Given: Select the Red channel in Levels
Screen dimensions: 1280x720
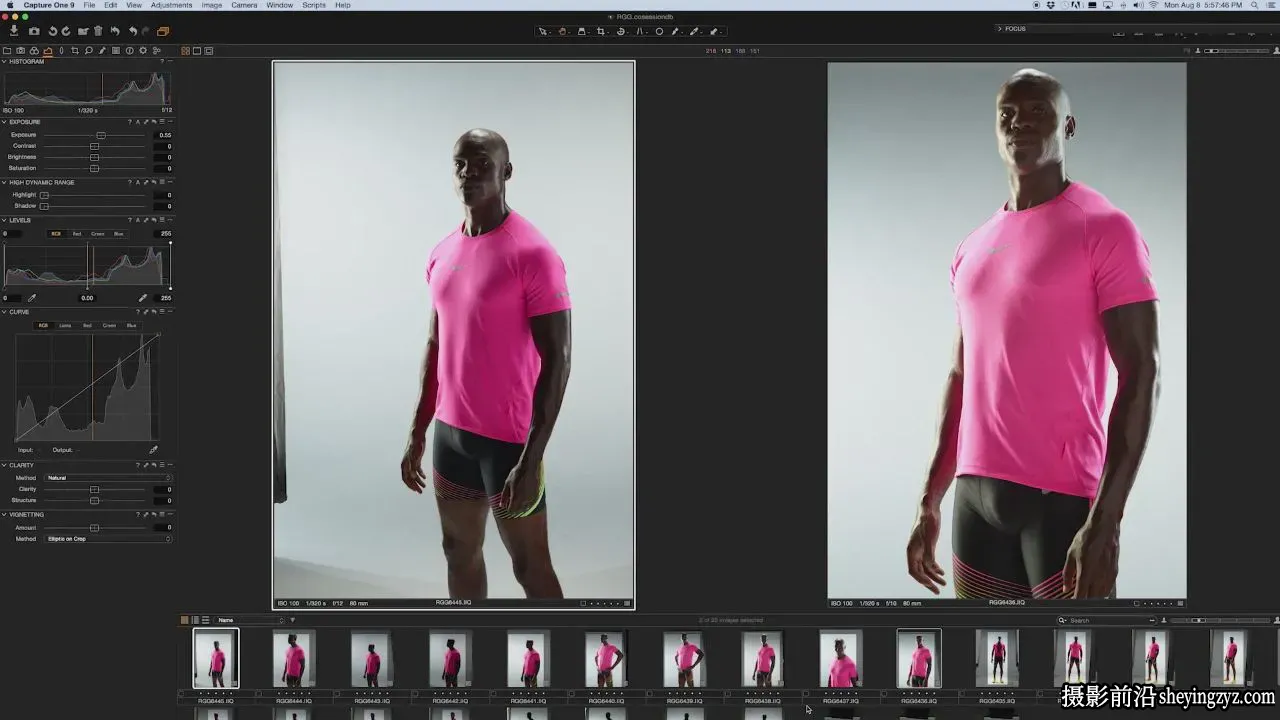Looking at the screenshot, I should tap(77, 234).
